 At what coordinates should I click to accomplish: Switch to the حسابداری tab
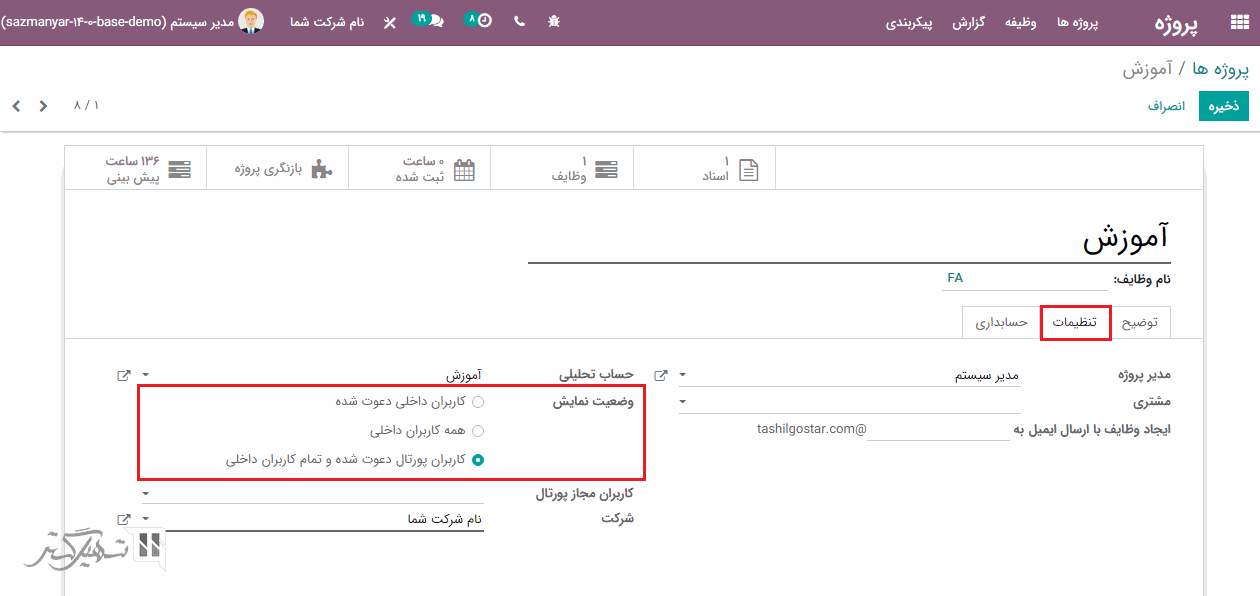click(1001, 323)
